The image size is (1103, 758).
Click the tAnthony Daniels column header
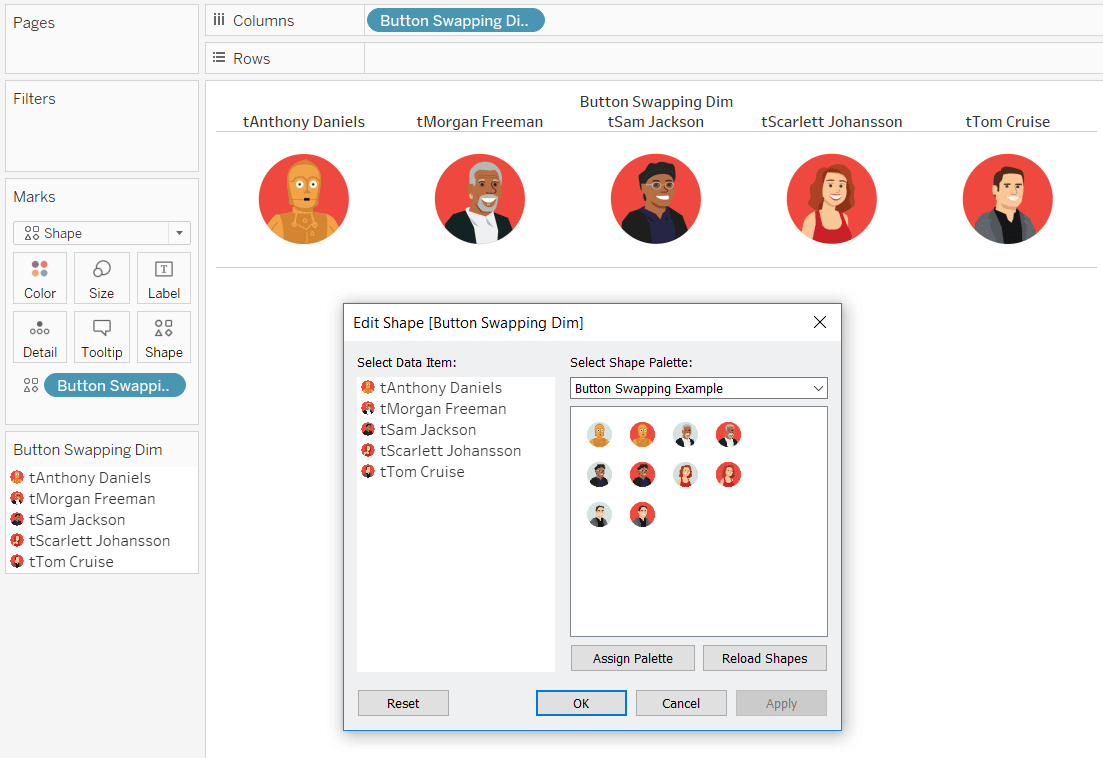[304, 122]
